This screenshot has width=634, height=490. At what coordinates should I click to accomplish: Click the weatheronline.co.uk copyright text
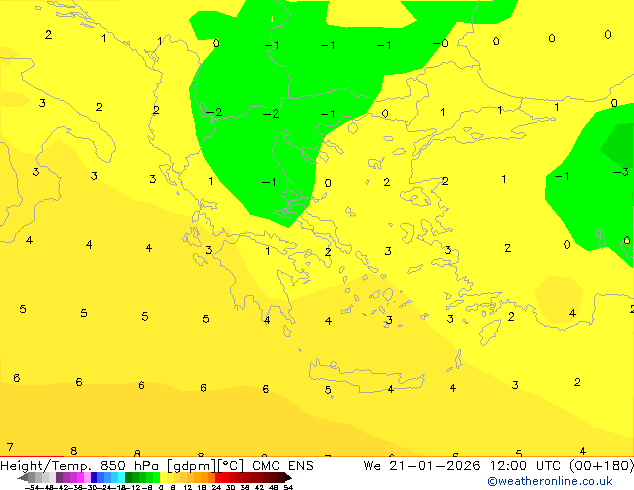(x=550, y=481)
